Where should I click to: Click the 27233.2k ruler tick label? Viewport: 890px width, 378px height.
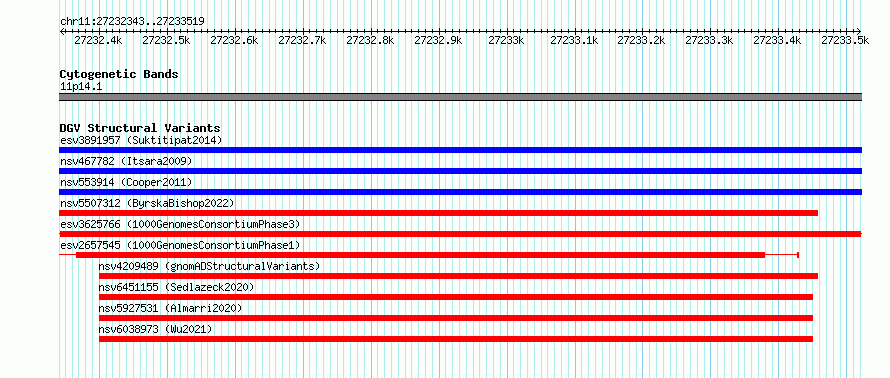(641, 40)
